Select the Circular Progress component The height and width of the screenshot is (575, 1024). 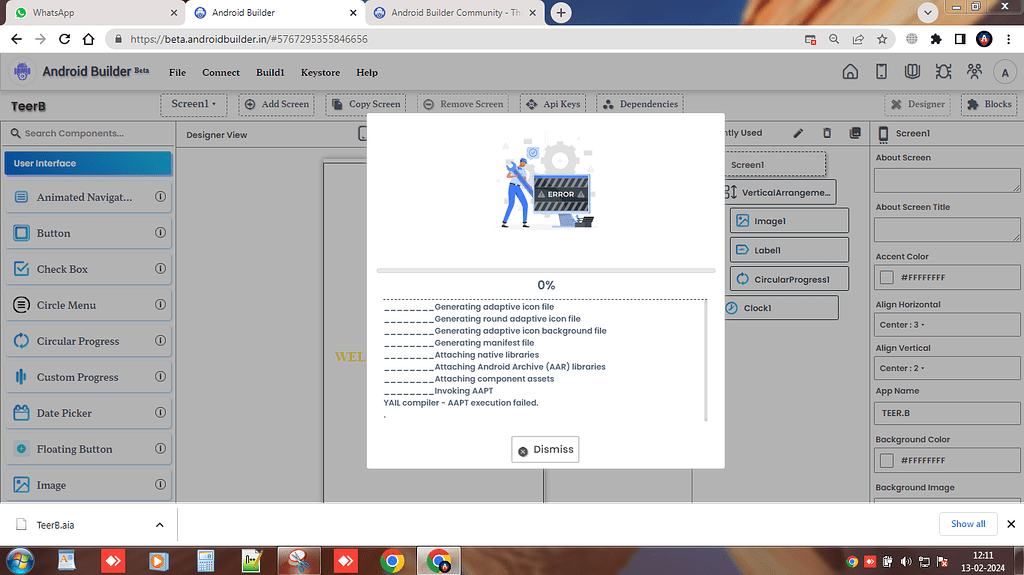[88, 341]
